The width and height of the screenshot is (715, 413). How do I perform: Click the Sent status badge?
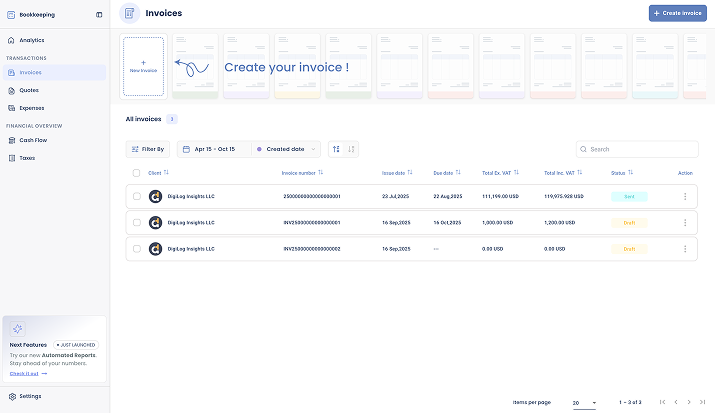click(x=629, y=196)
